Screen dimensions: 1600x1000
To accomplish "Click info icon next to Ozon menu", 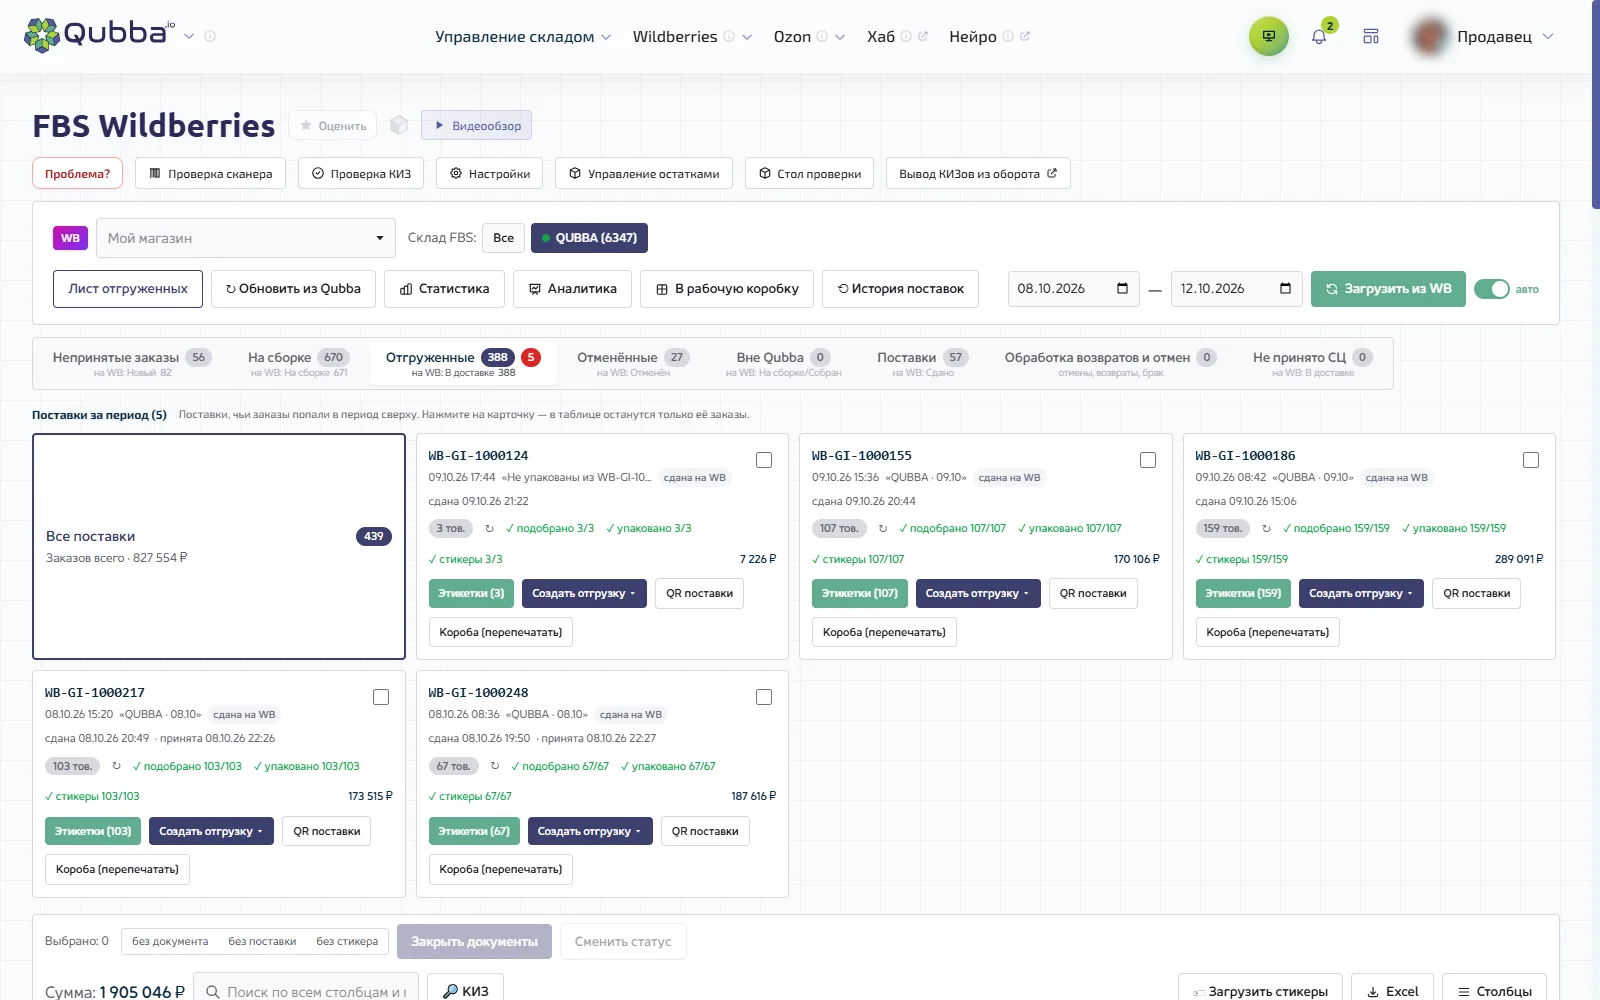I will click(822, 36).
